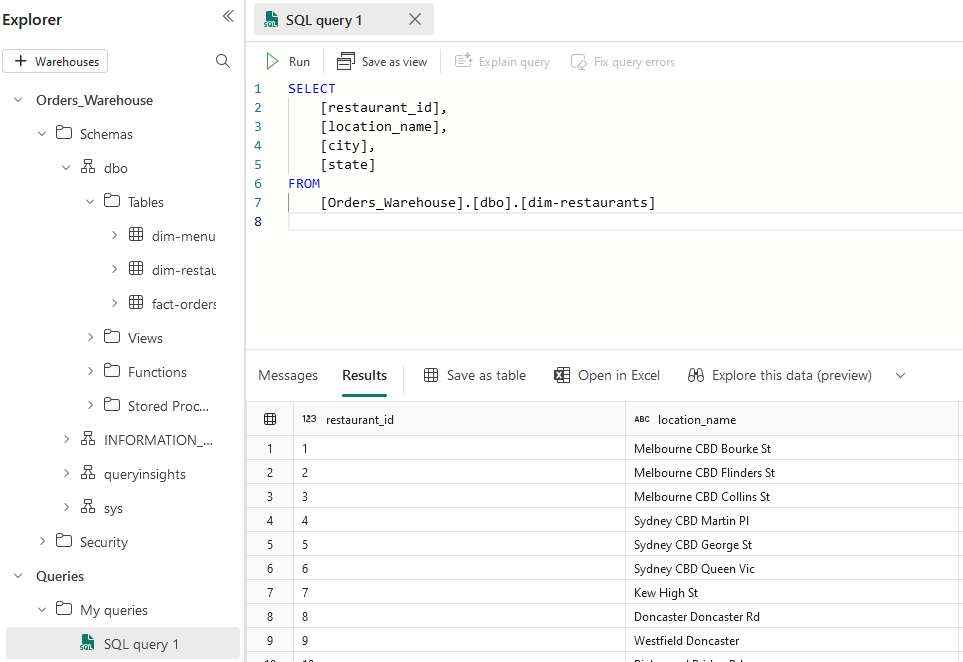This screenshot has height=662, width=963.
Task: Click the fact-orders table grid icon
Action: point(136,303)
